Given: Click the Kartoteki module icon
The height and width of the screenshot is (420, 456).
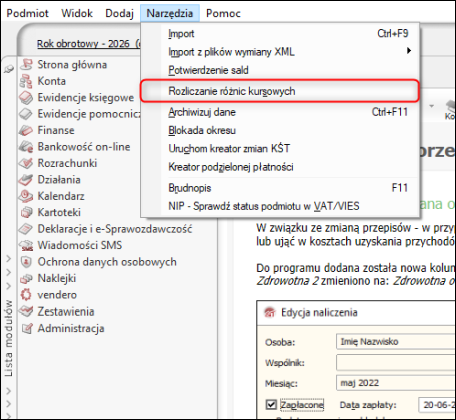Looking at the screenshot, I should [x=27, y=212].
